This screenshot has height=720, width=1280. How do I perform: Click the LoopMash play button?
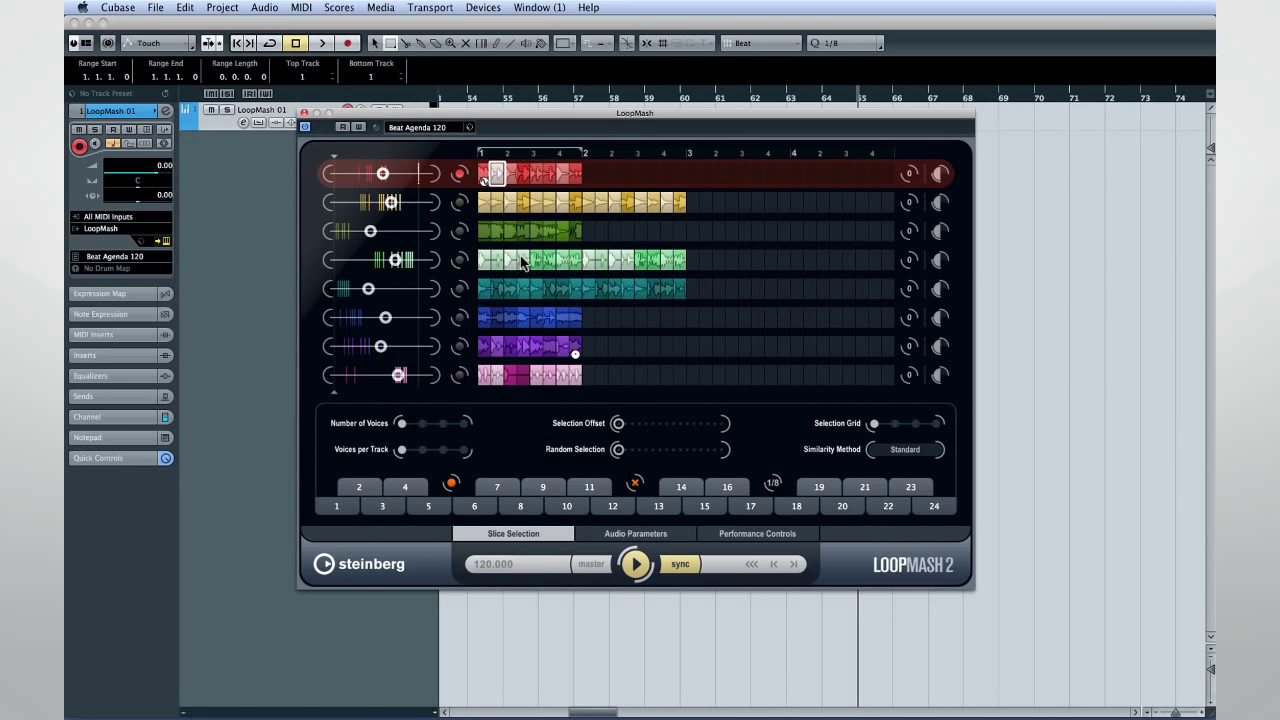(x=636, y=564)
